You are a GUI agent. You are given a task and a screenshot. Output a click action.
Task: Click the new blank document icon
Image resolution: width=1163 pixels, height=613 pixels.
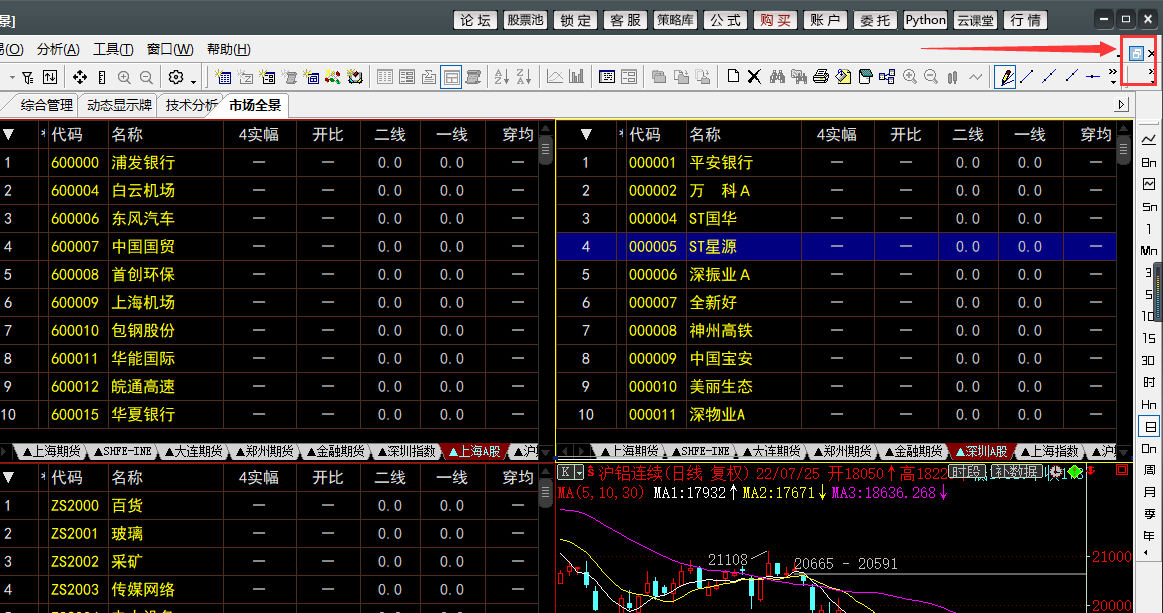coord(733,76)
